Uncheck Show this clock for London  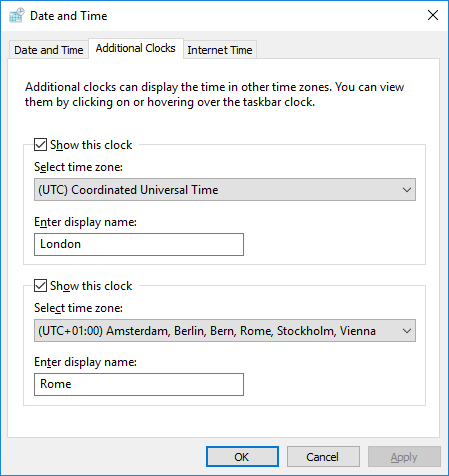tap(40, 145)
